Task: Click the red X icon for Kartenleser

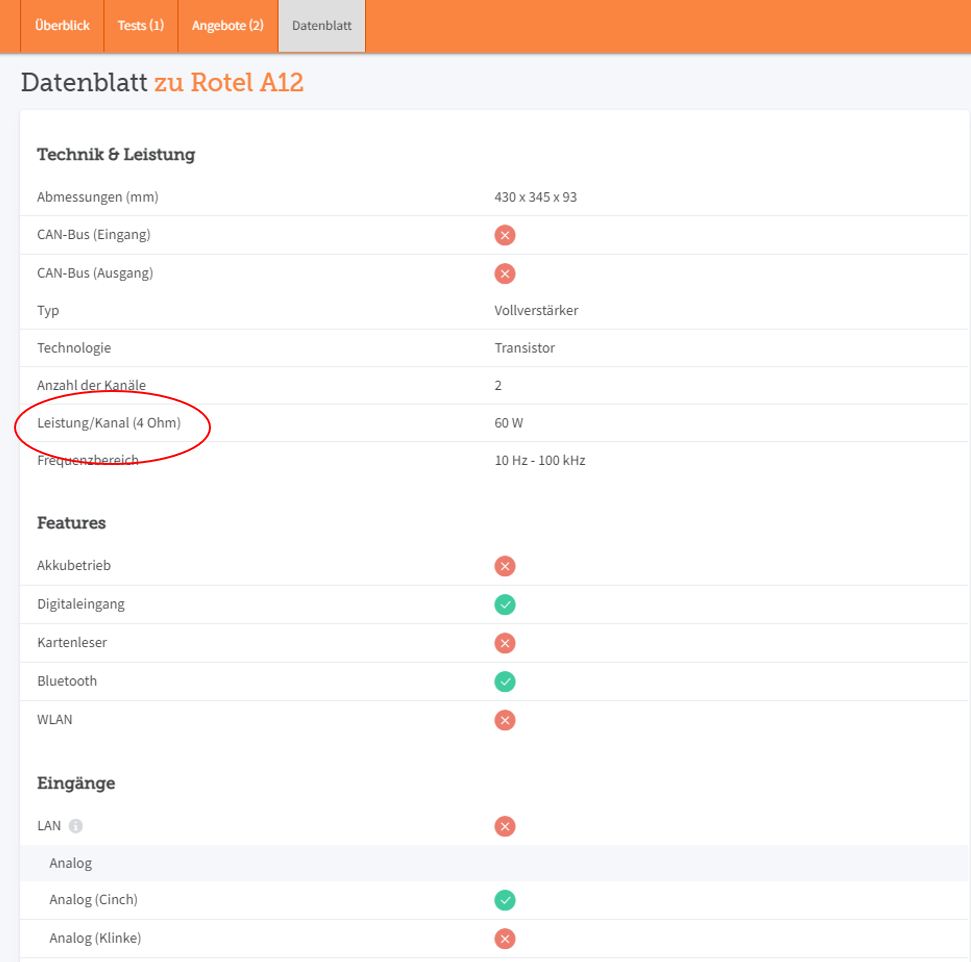Action: pyautogui.click(x=505, y=643)
